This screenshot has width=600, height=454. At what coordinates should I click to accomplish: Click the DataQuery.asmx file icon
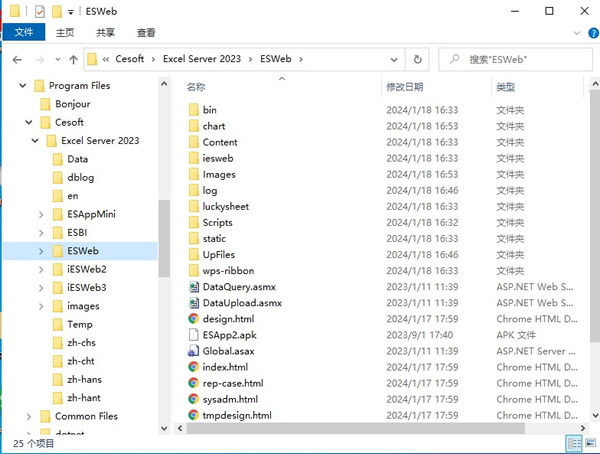(x=194, y=287)
